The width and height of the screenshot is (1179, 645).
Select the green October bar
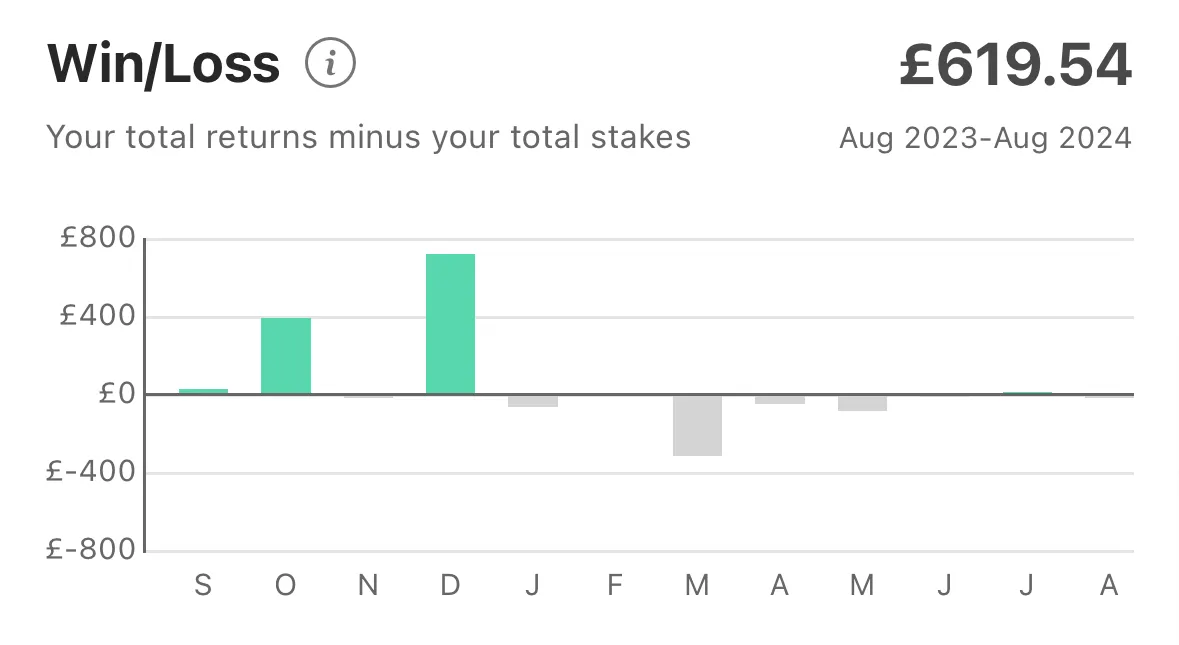tap(286, 356)
